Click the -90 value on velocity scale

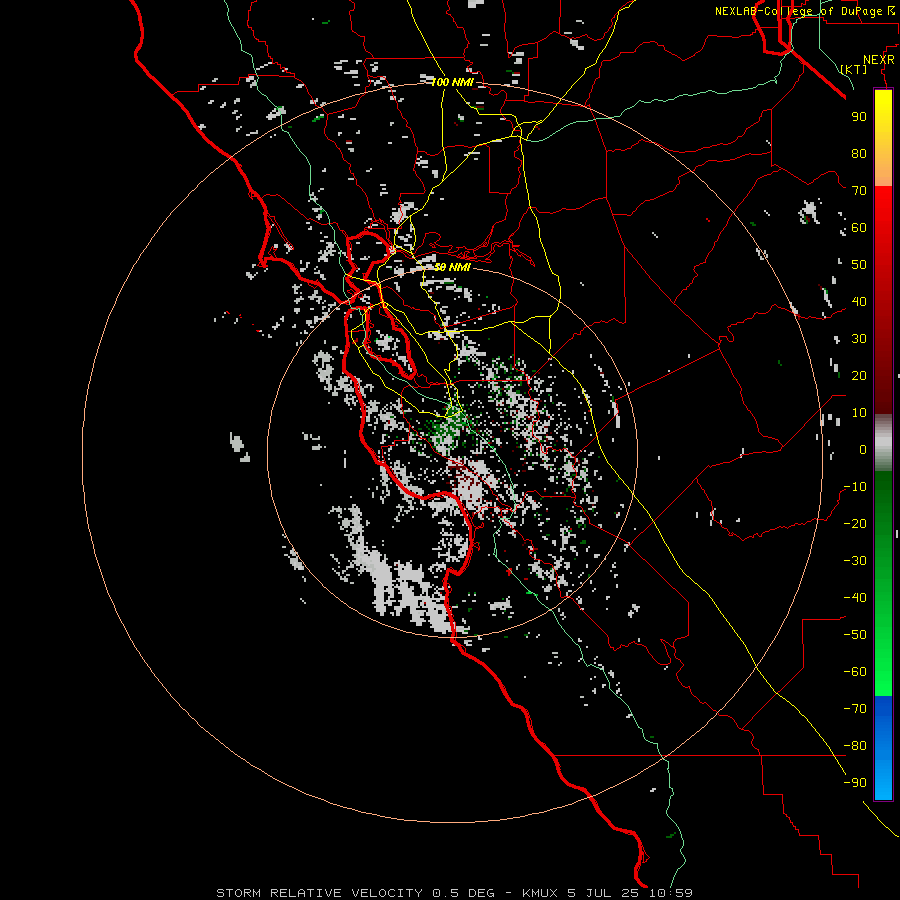point(855,783)
